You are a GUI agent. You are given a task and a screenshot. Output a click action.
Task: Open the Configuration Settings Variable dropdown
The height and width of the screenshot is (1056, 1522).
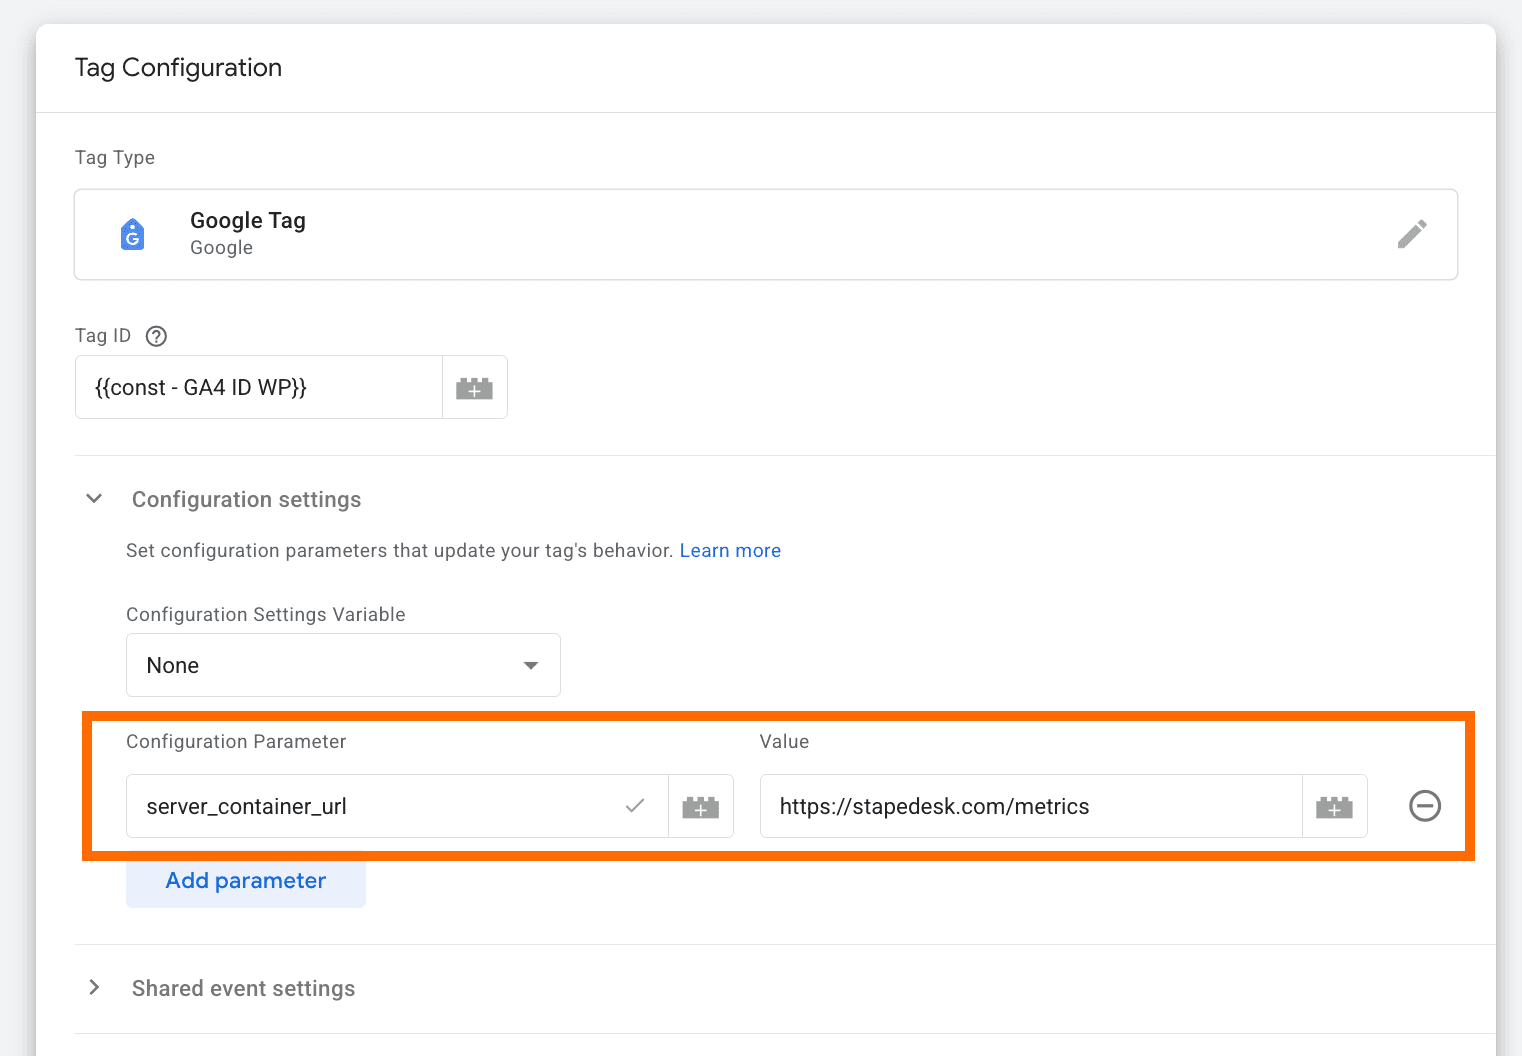point(343,665)
